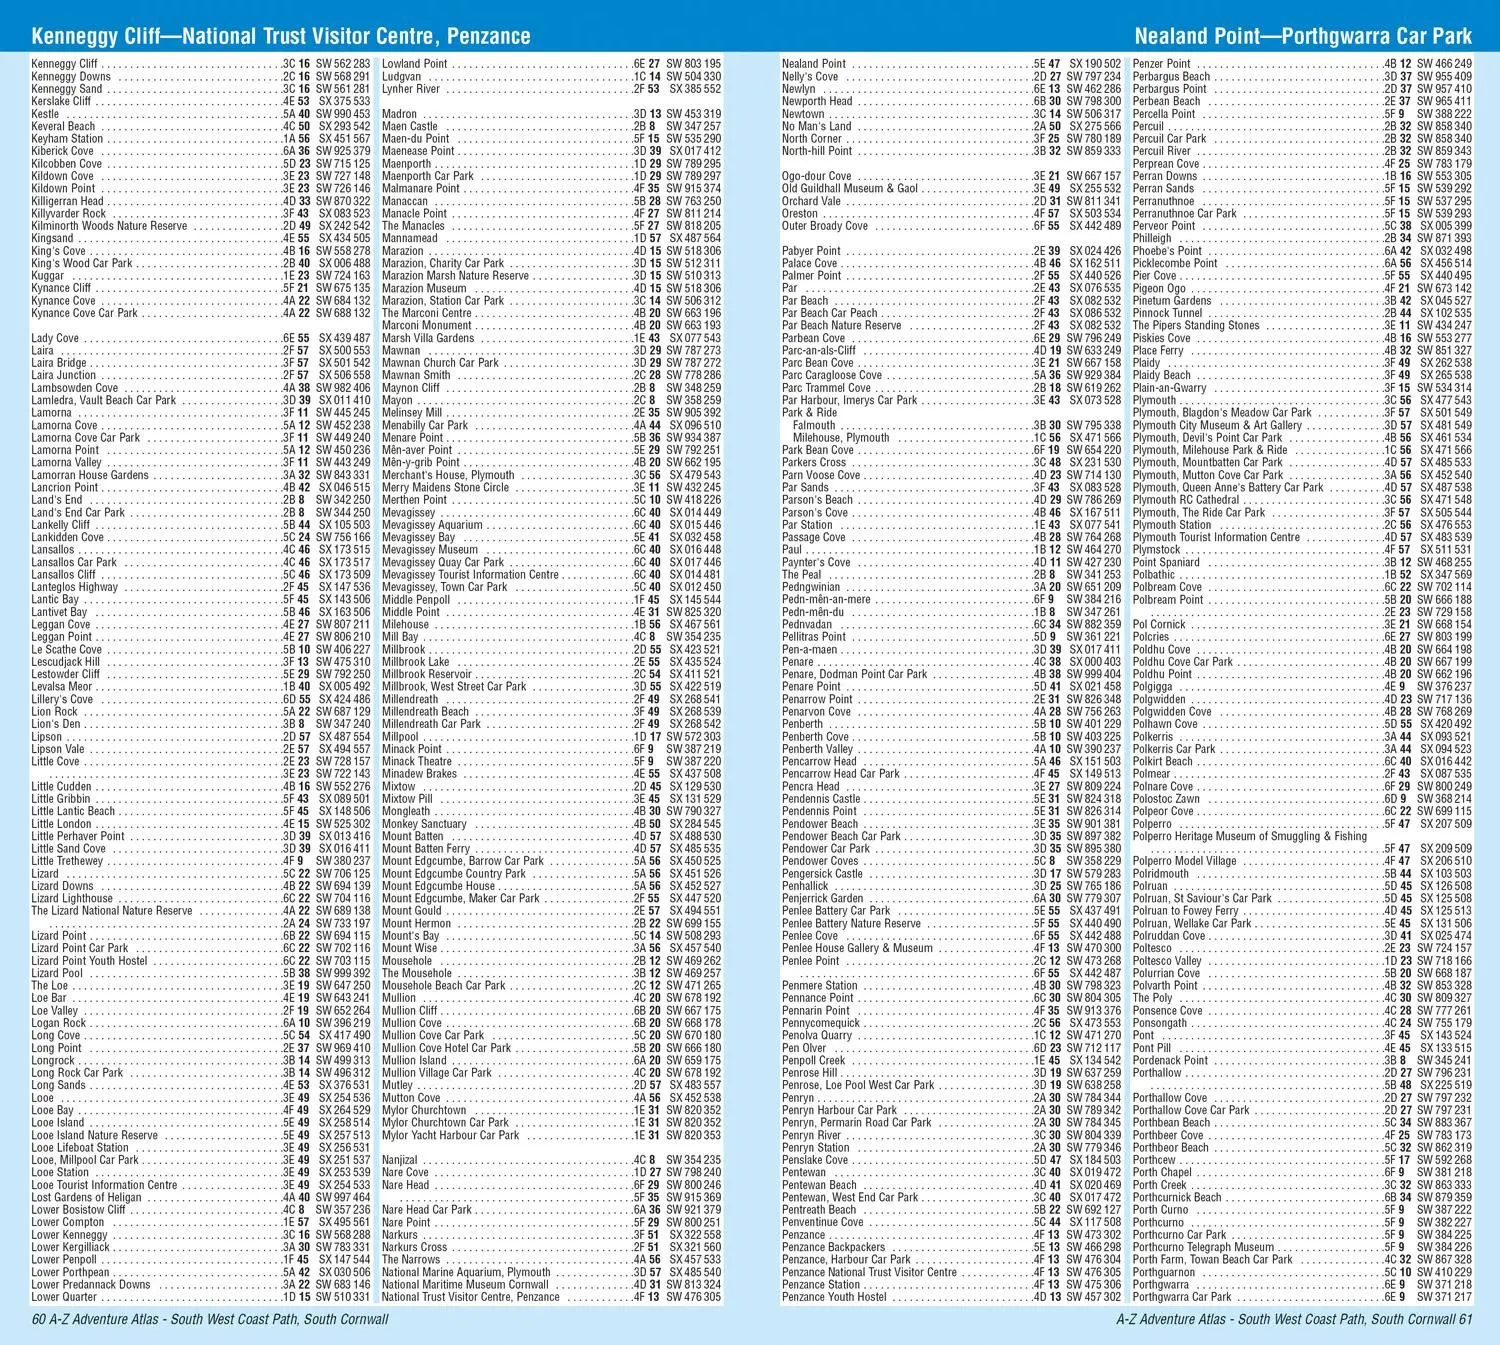Select the 'Kynance Cove Car Park' index entry

click(x=200, y=313)
